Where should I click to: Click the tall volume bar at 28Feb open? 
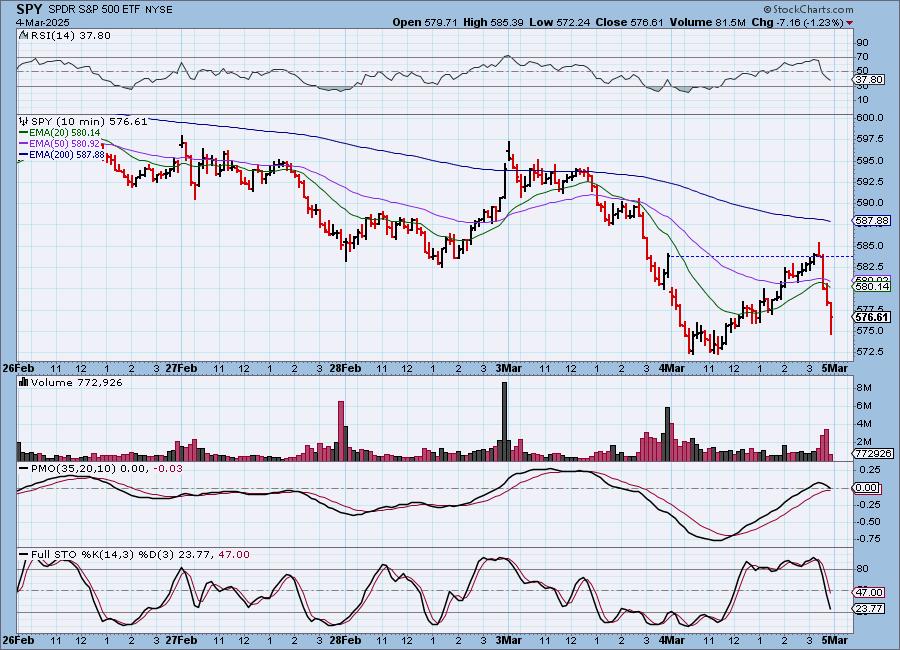point(341,431)
